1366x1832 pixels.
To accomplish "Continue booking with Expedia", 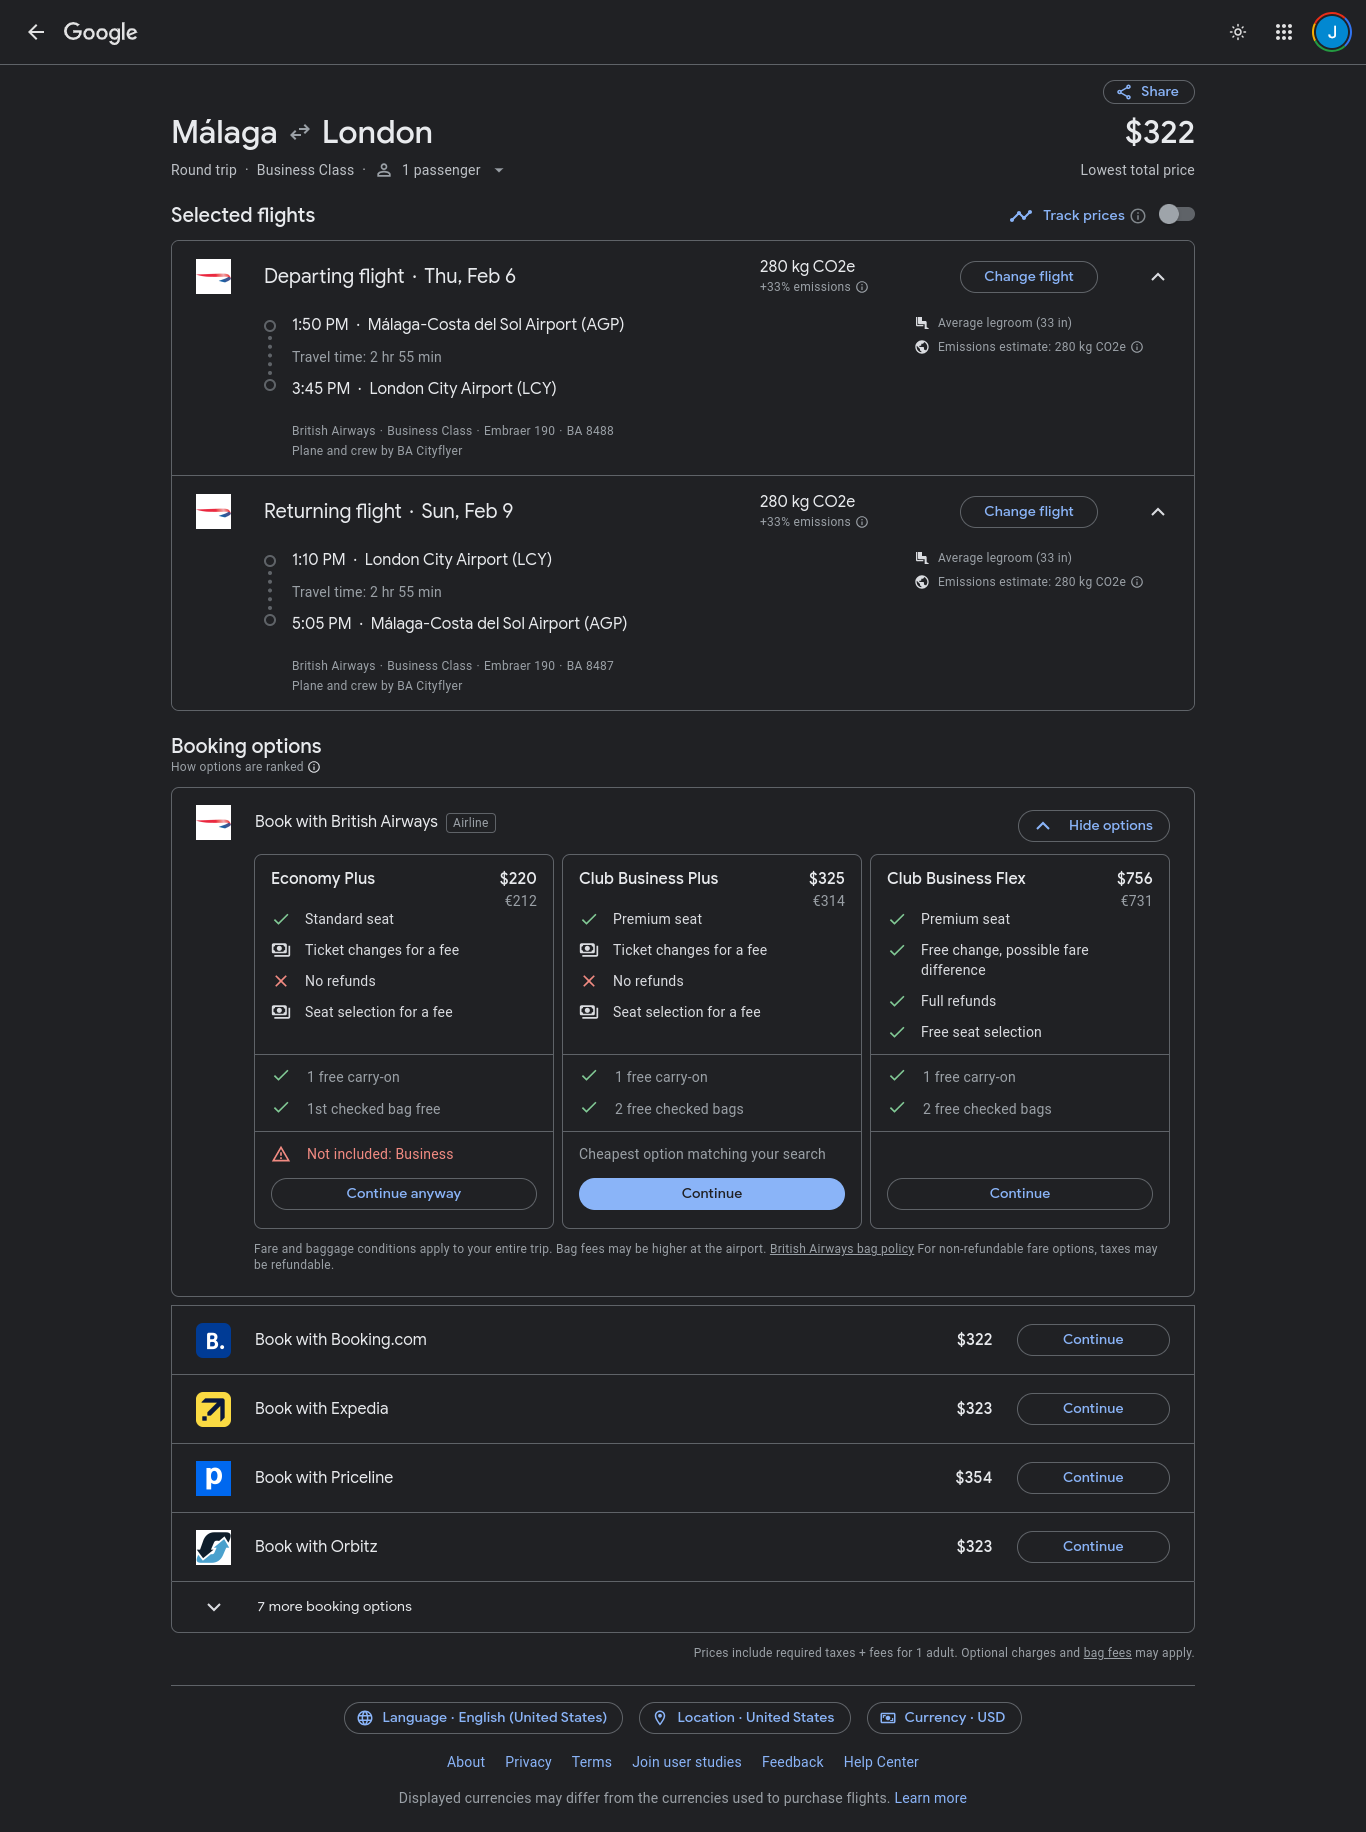I will pyautogui.click(x=1092, y=1409).
